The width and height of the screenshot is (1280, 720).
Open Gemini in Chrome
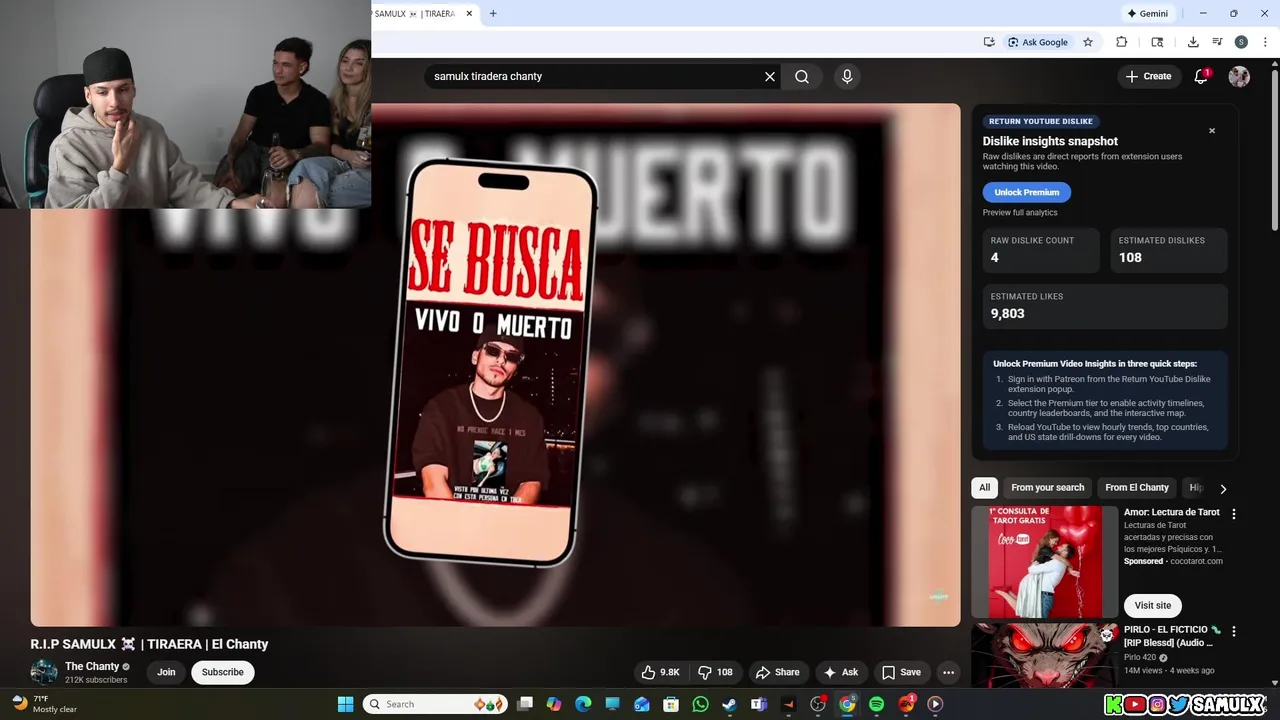click(x=1147, y=14)
